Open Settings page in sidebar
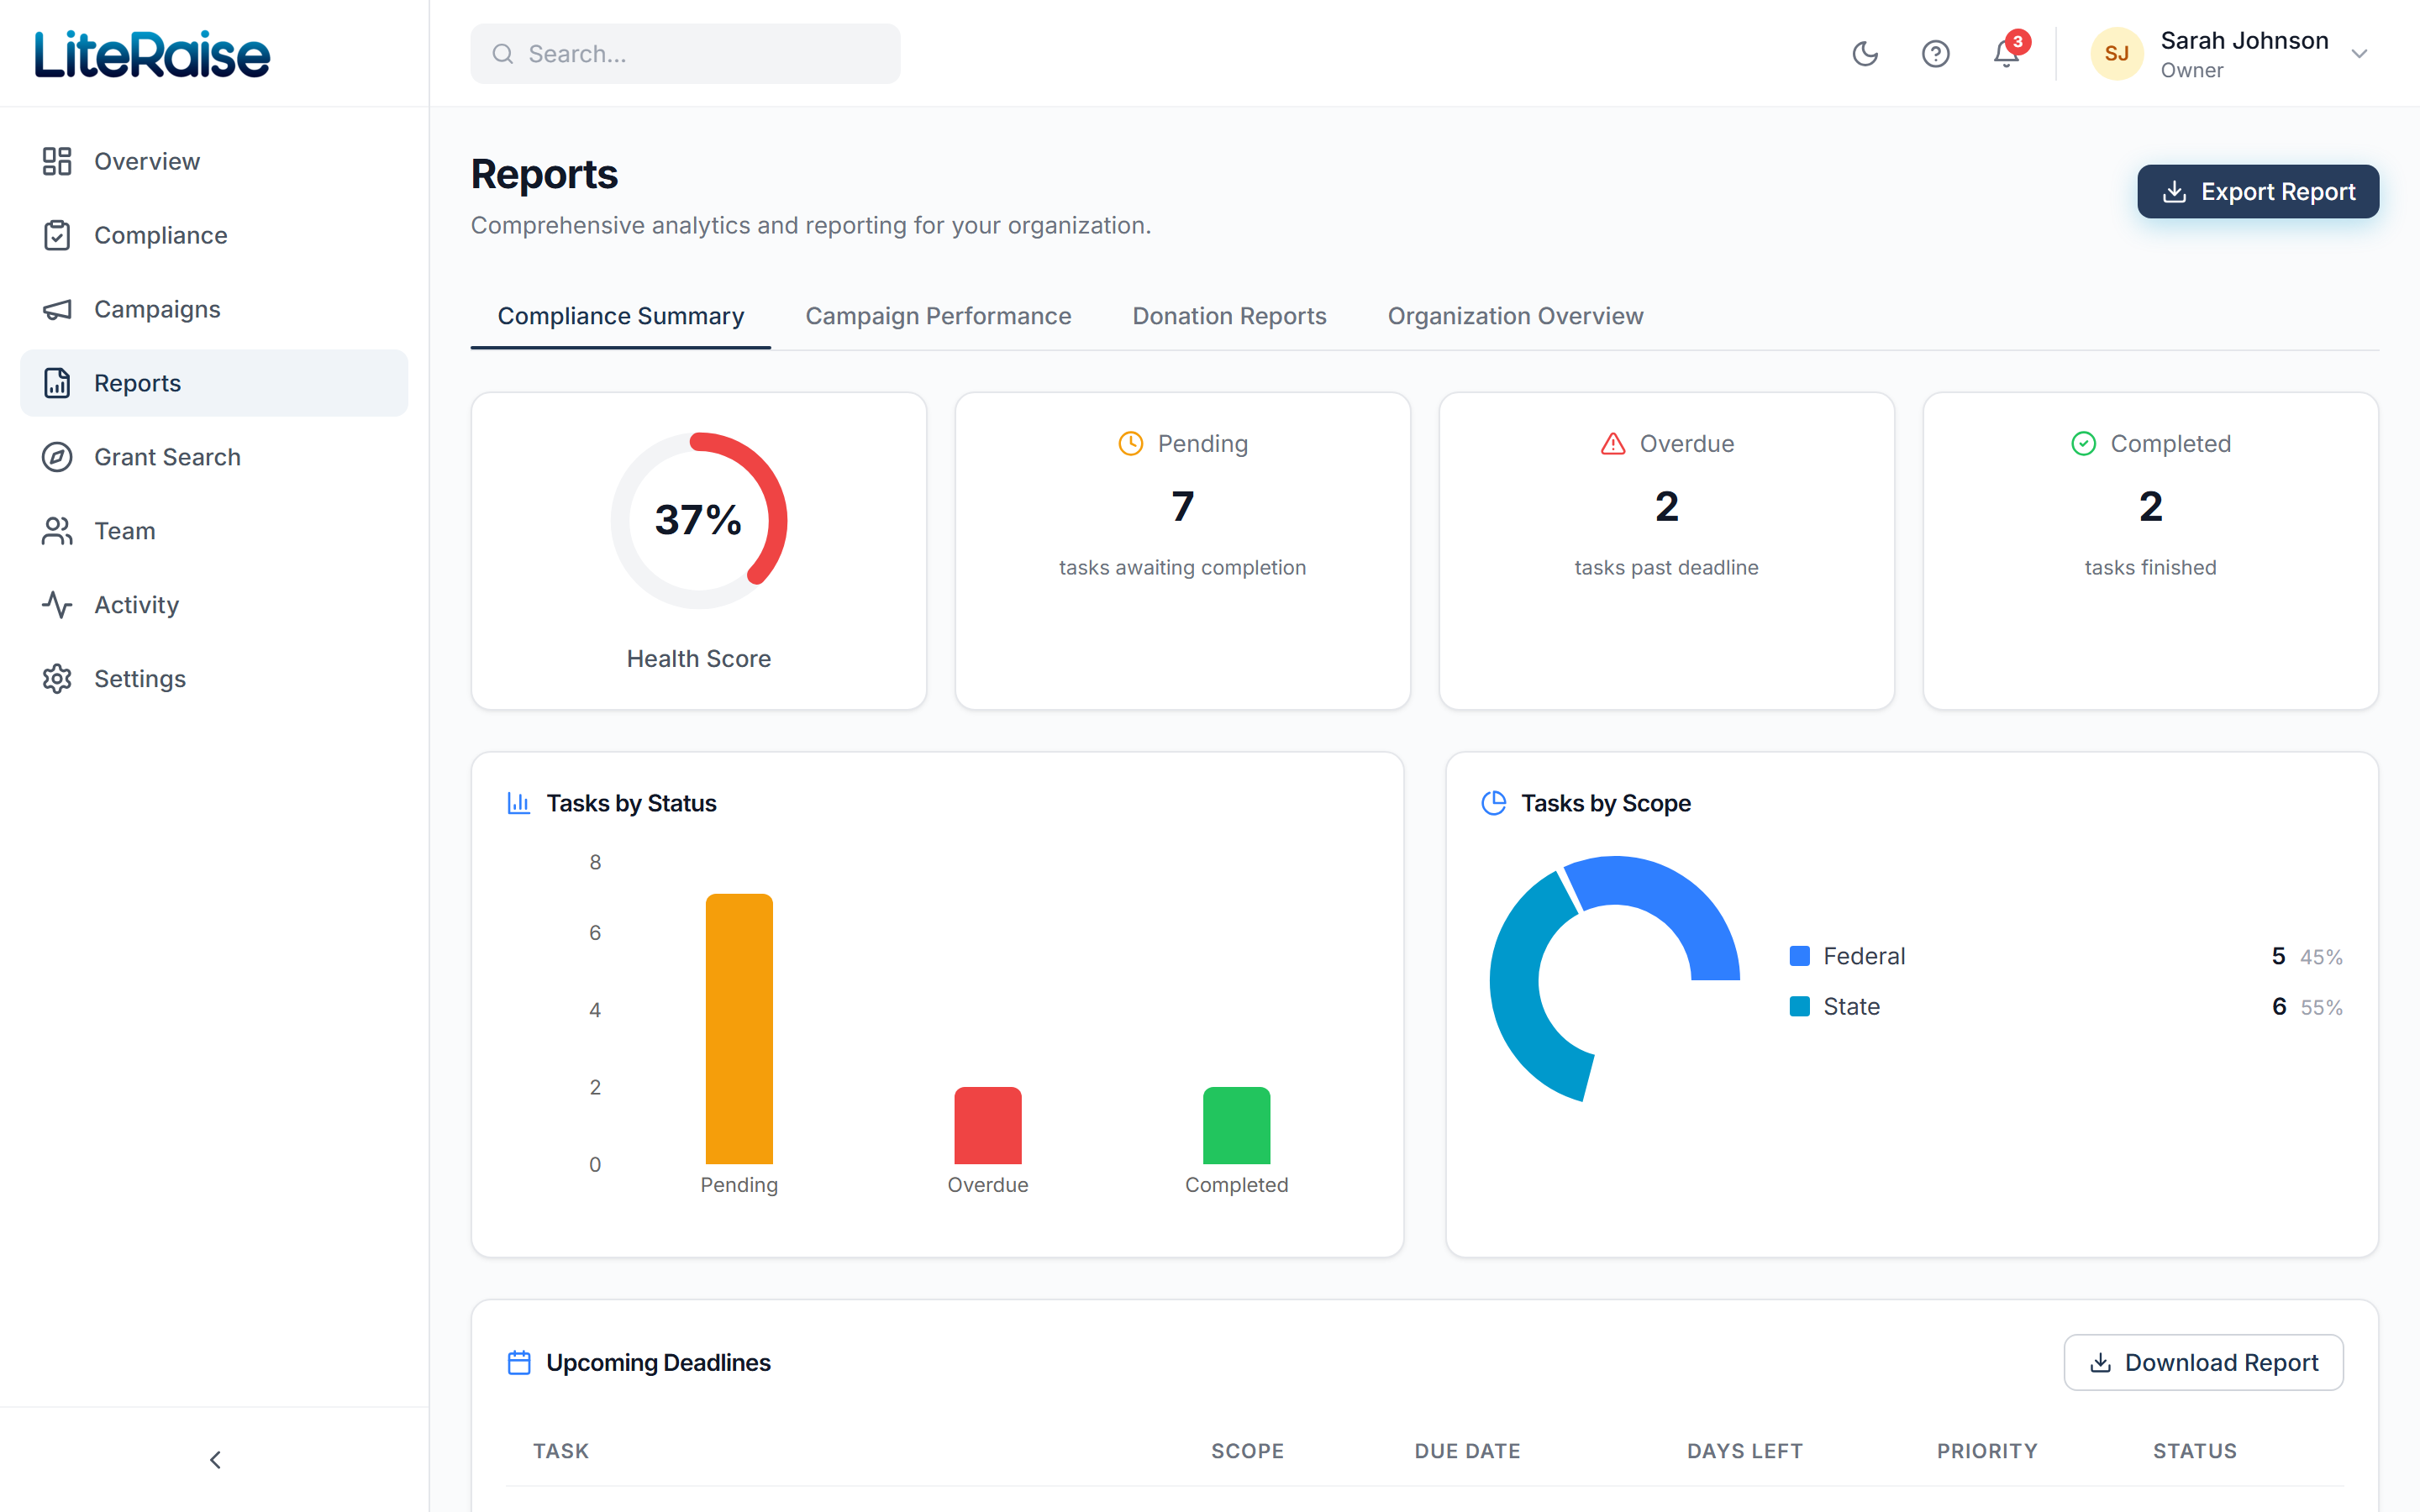This screenshot has width=2420, height=1512. click(214, 679)
